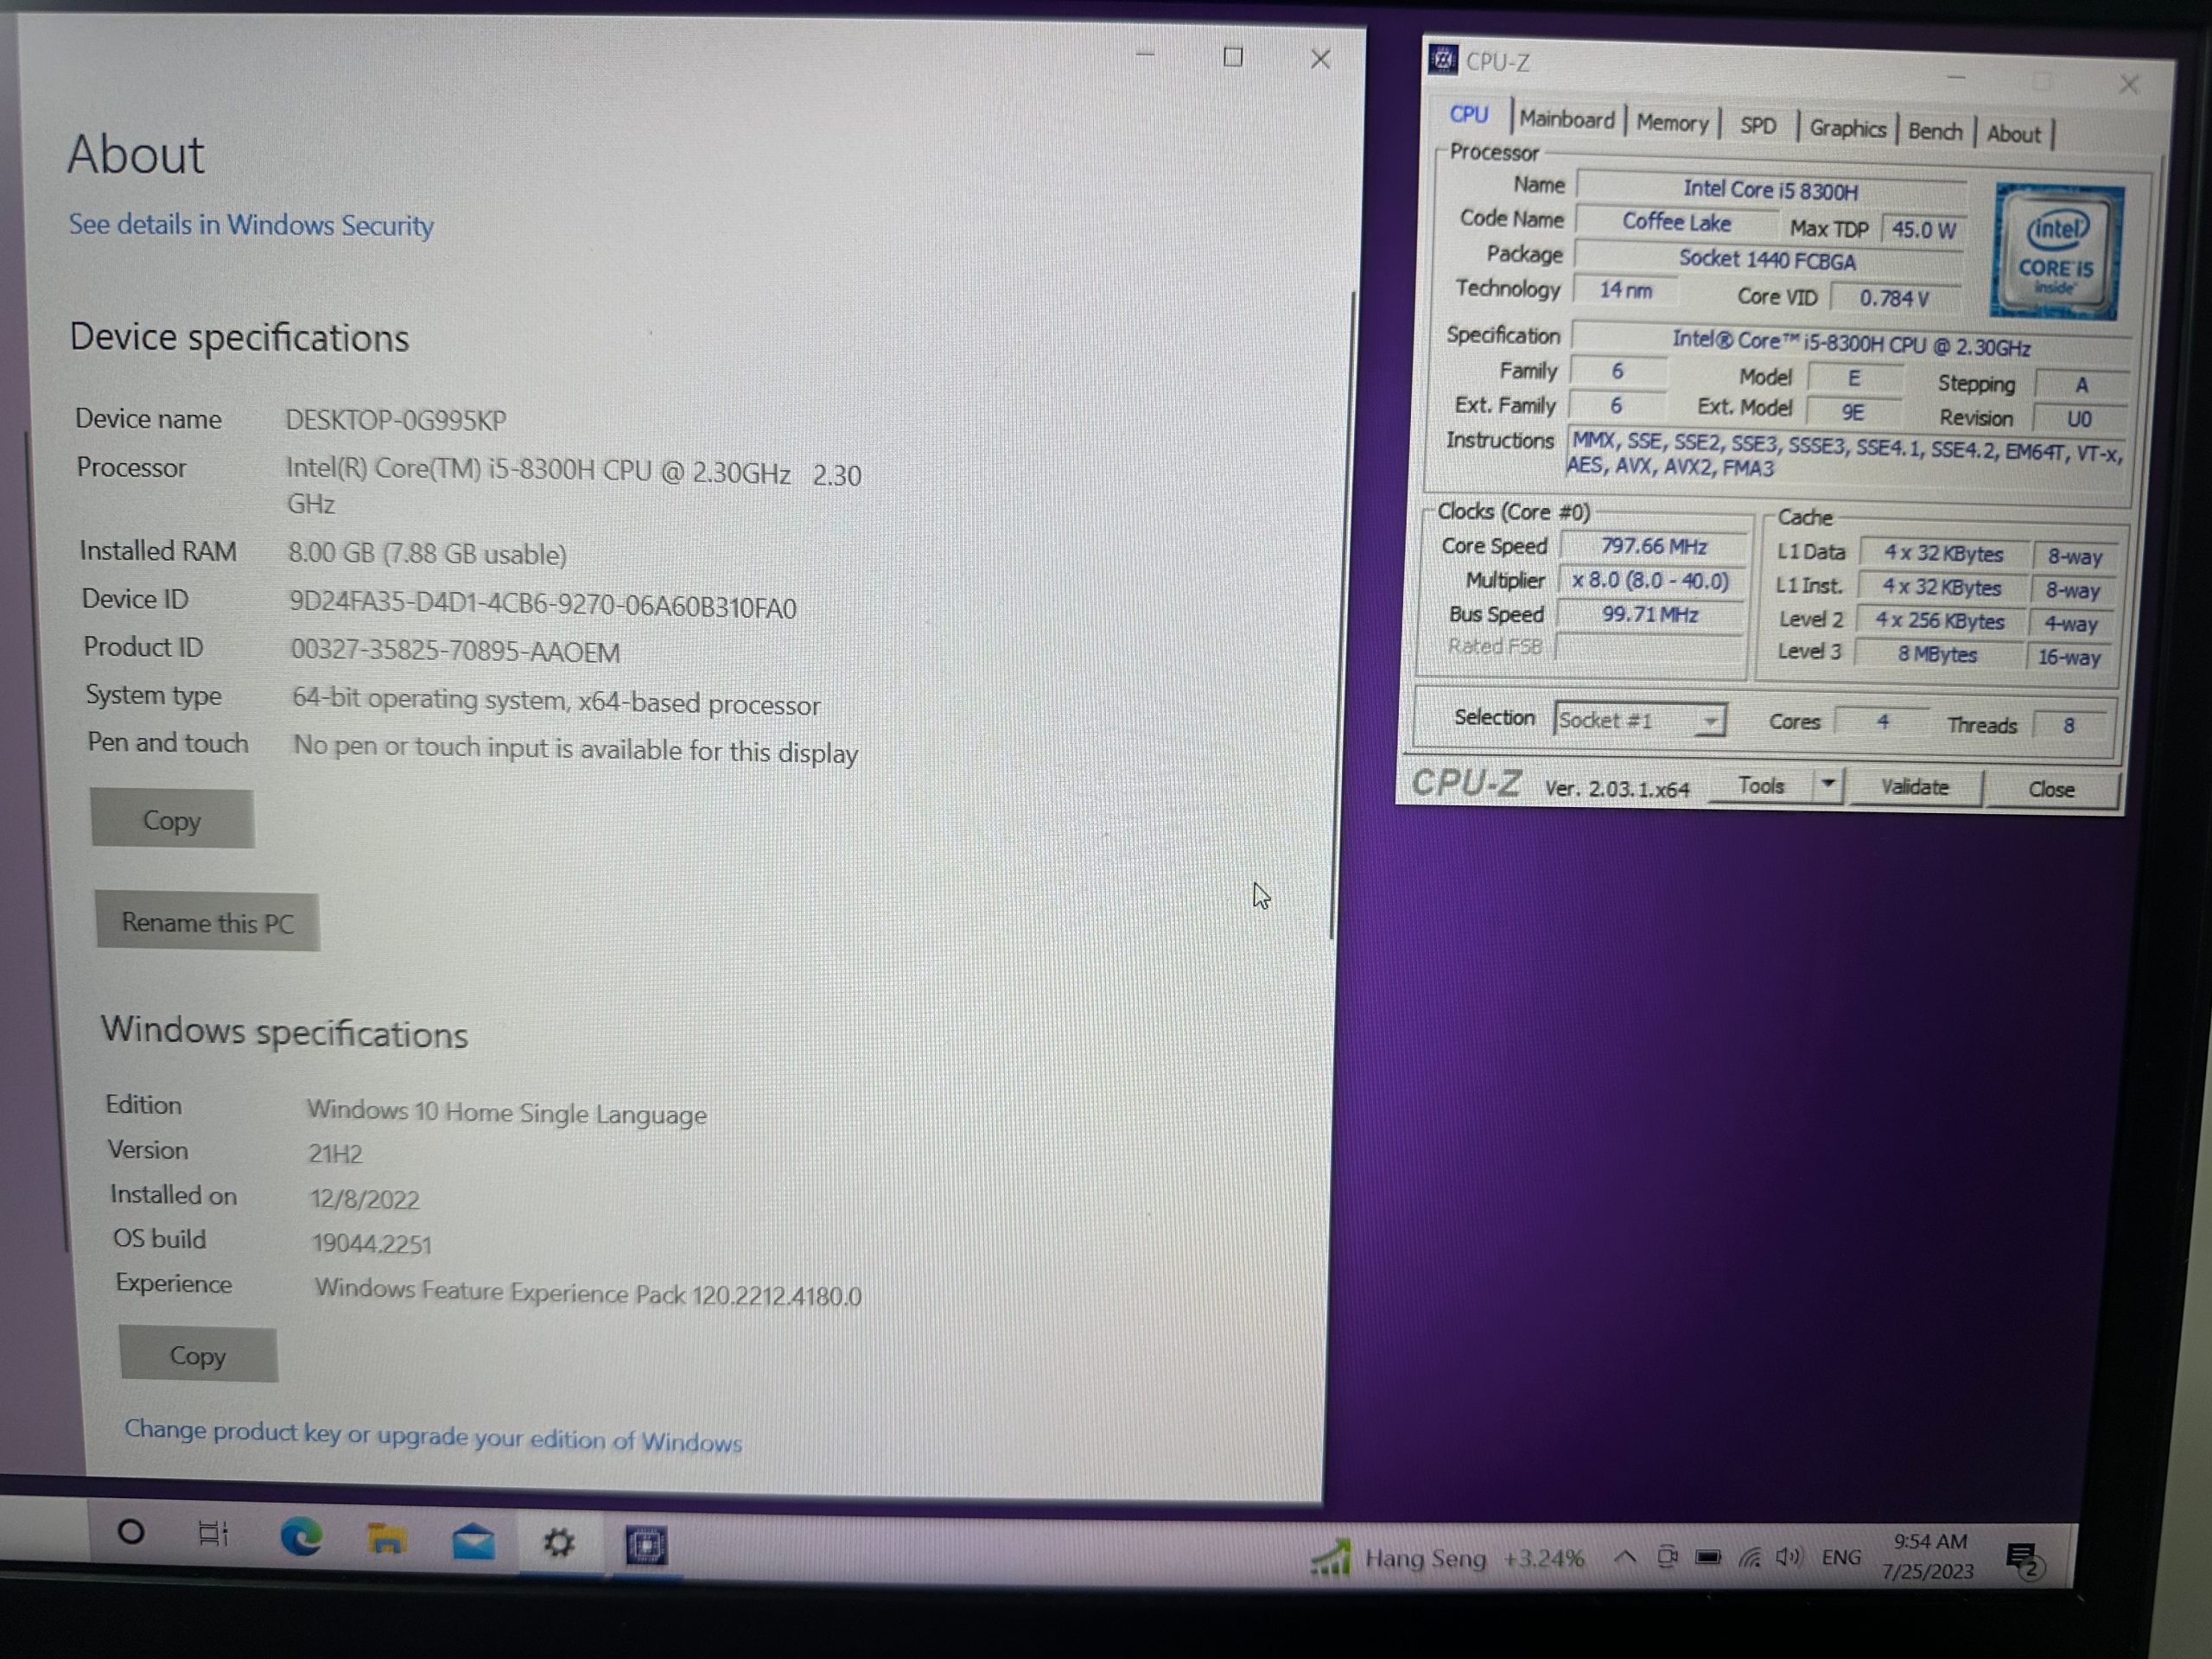Switch to the Memory tab
Screen dimensions: 2212x1659
coord(1672,123)
